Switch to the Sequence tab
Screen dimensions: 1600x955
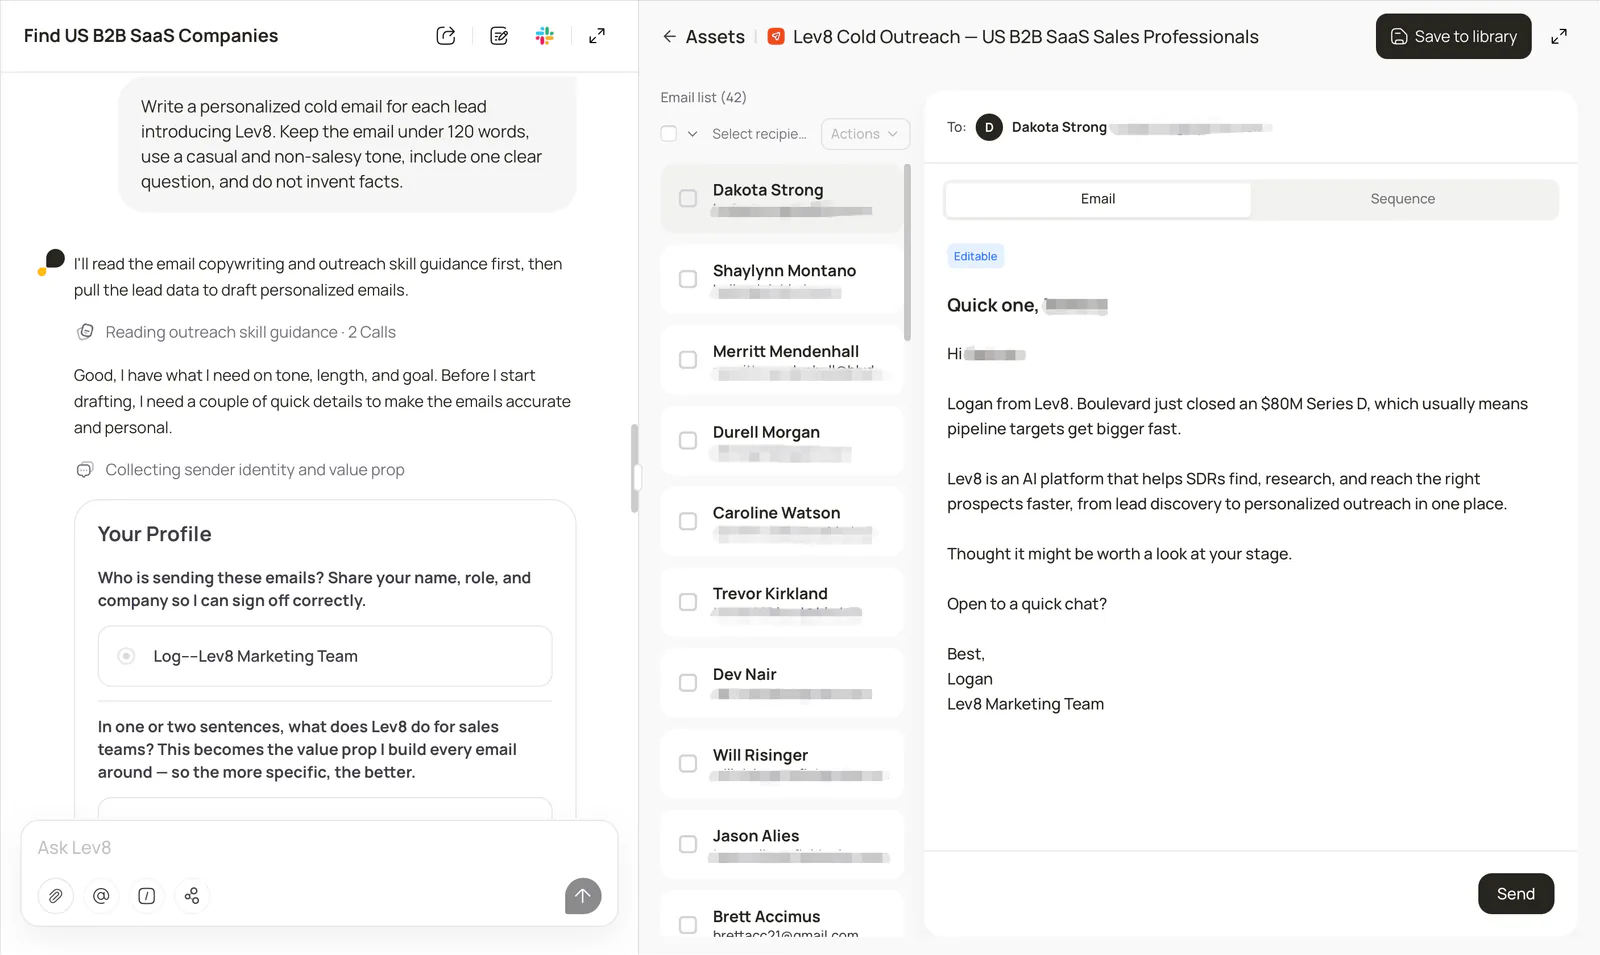click(x=1403, y=199)
